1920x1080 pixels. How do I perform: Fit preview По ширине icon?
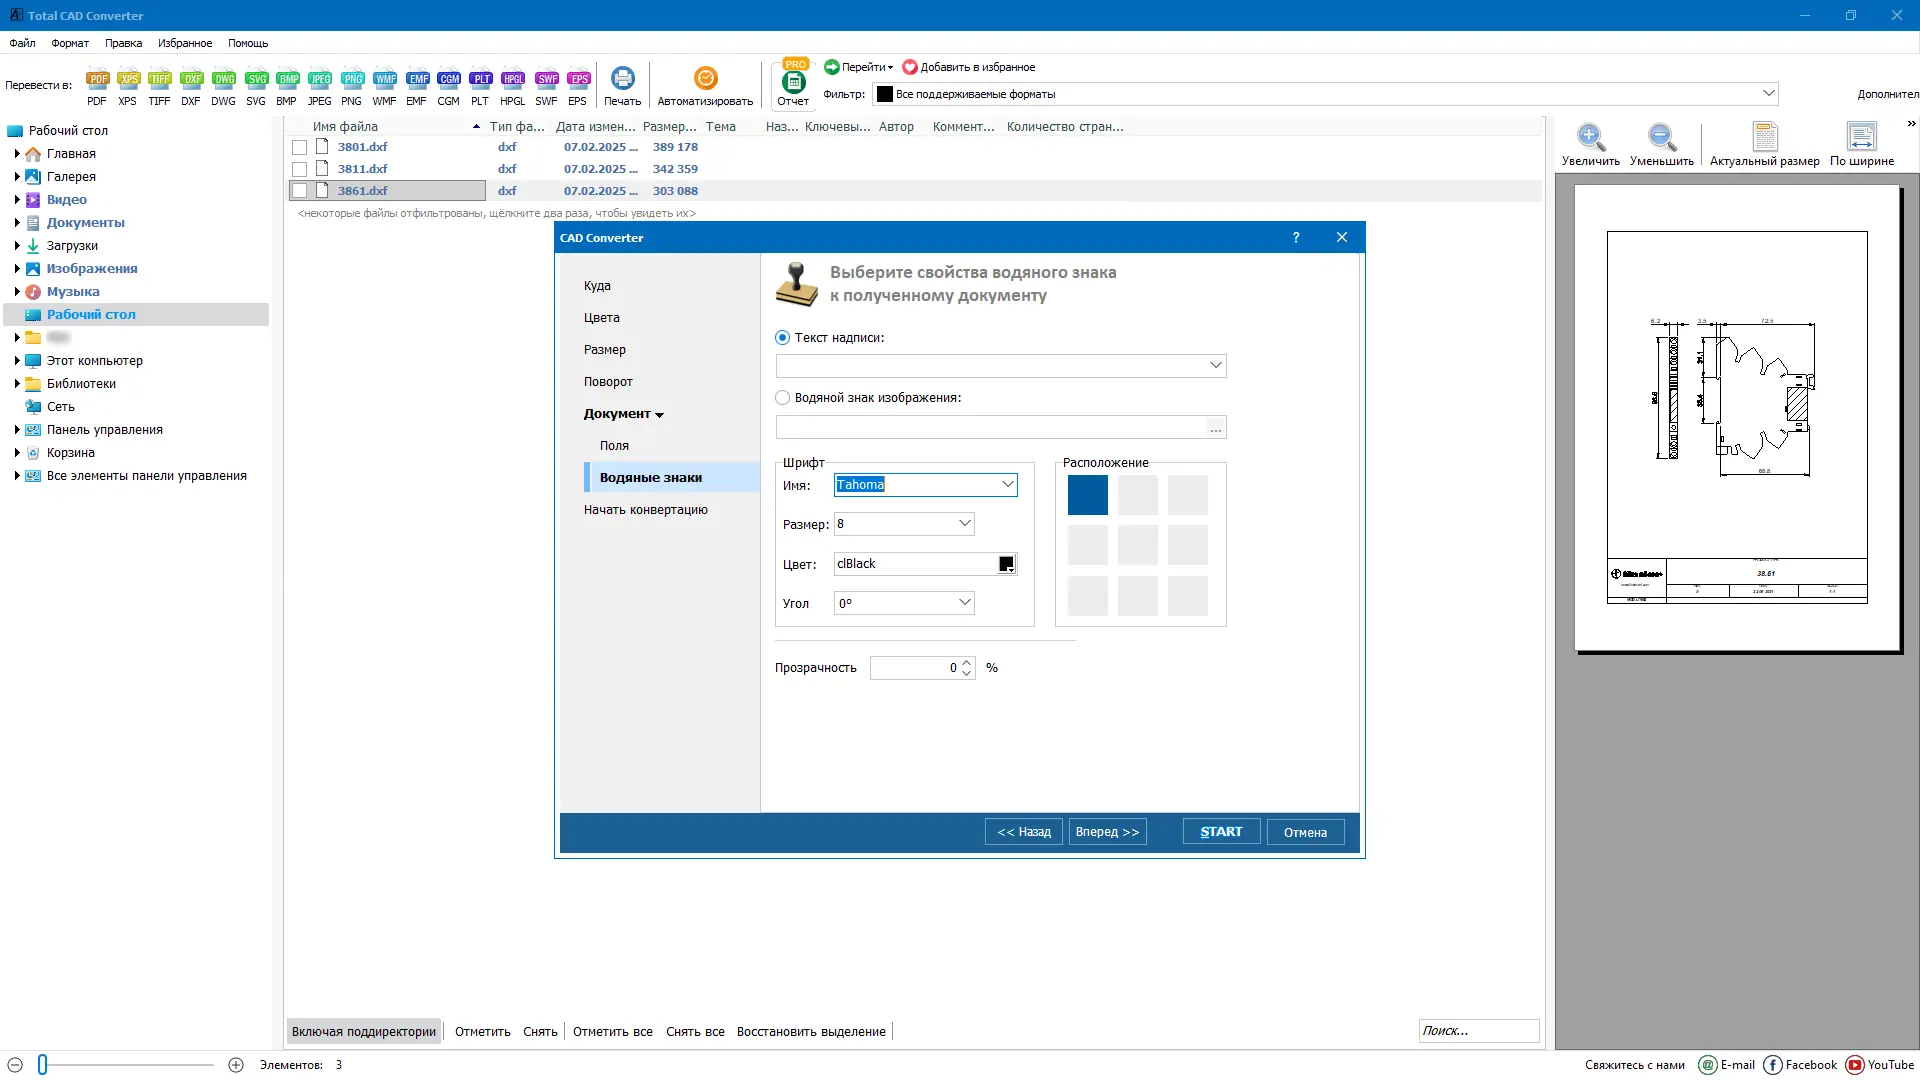pyautogui.click(x=1861, y=137)
